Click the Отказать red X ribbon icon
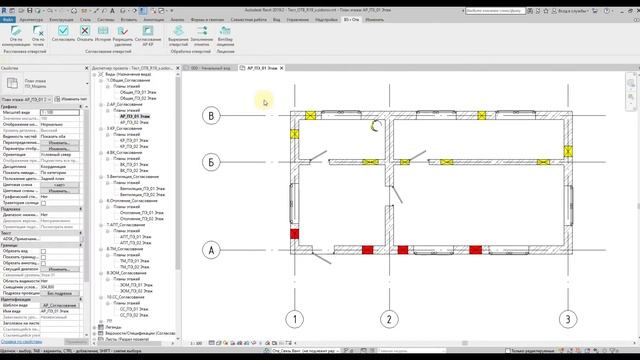Screen dimensions: 640x360 84,31
